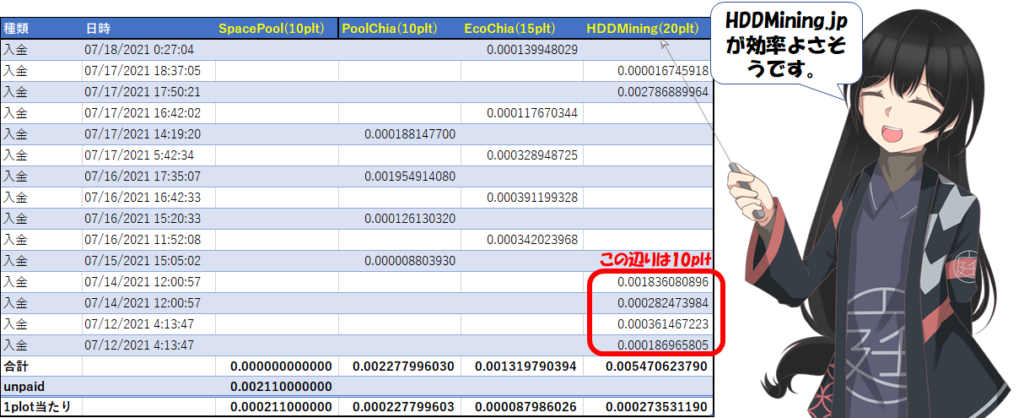The width and height of the screenshot is (1024, 418).
Task: Select per-plot SpacePool value 0.000211000000
Action: click(281, 408)
